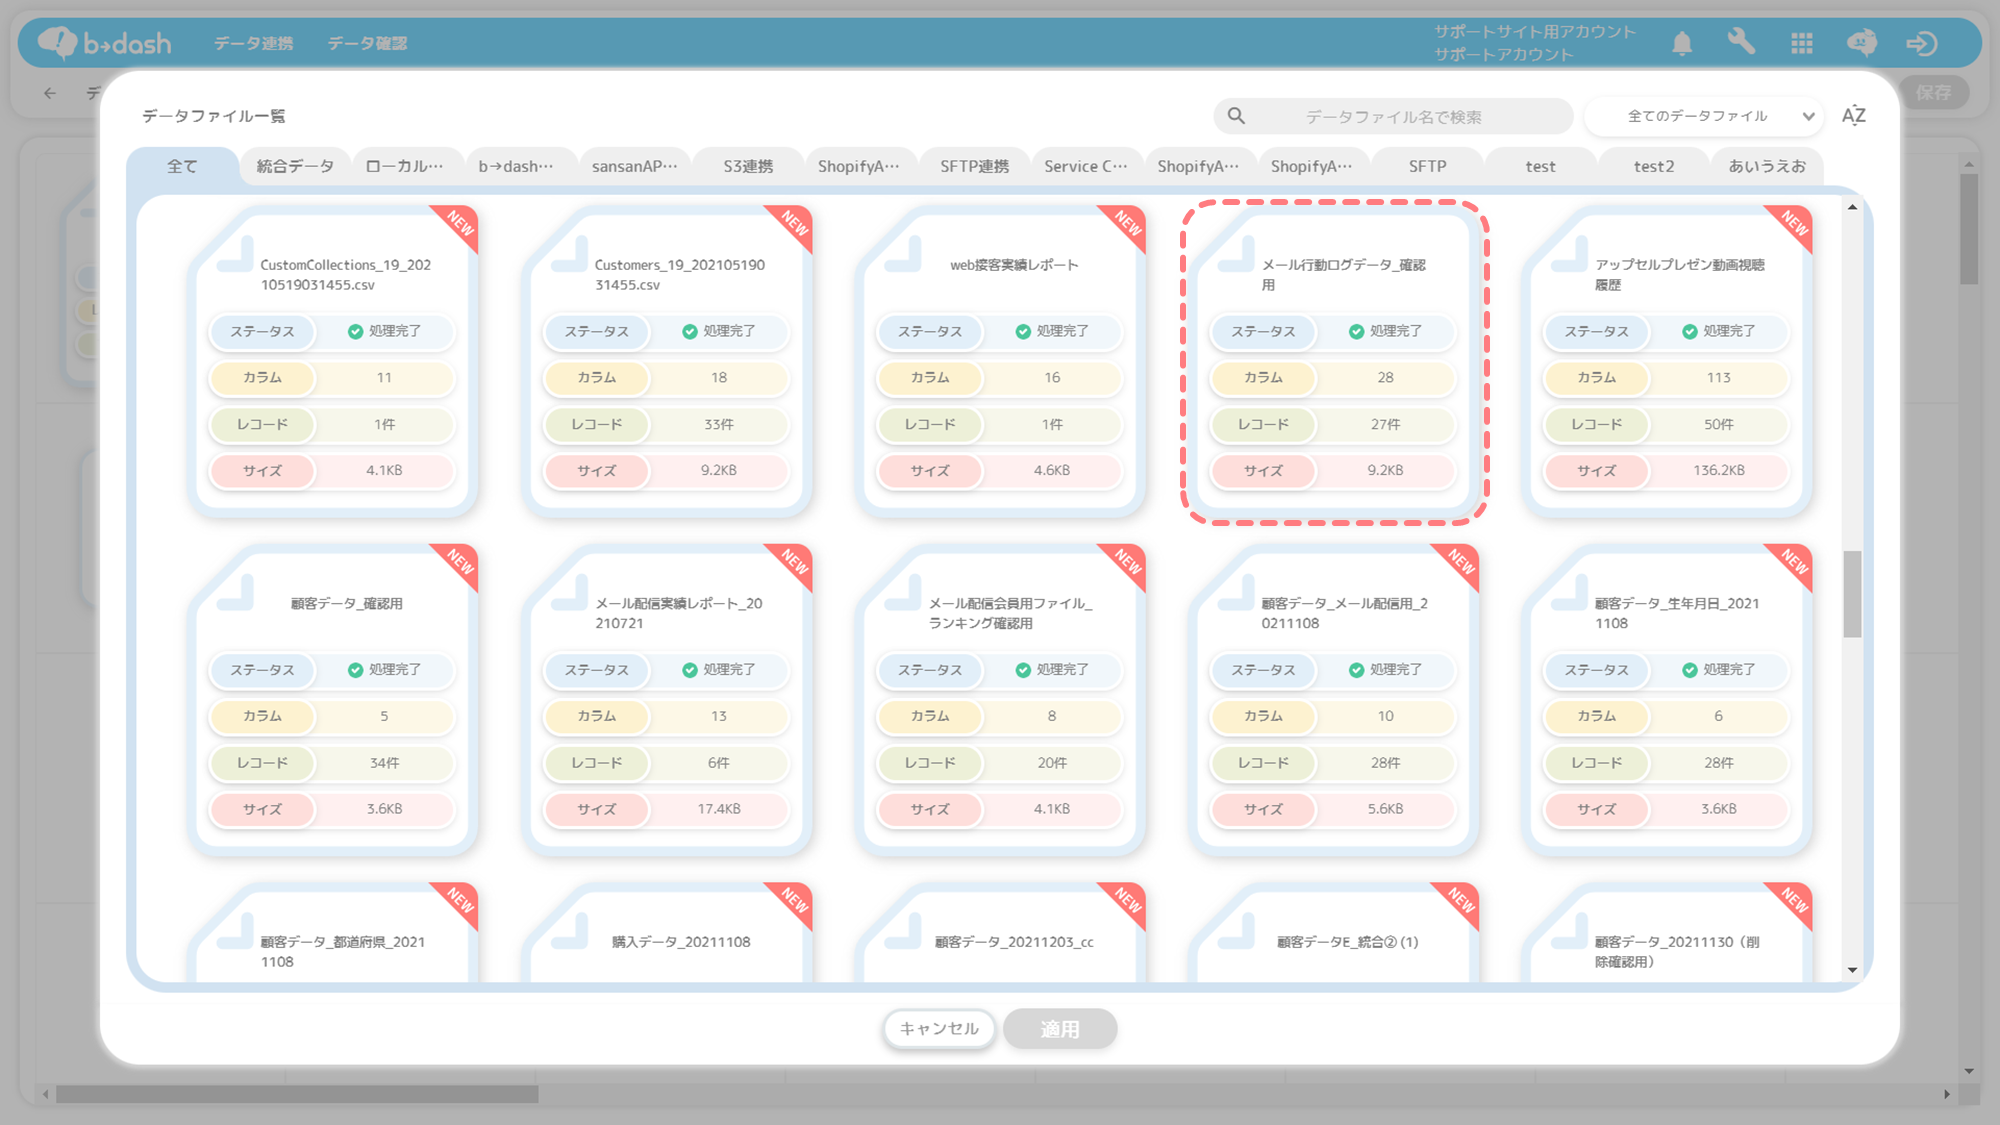Viewport: 2000px width, 1125px height.
Task: Click the 136.2KB size value
Action: [x=1718, y=470]
